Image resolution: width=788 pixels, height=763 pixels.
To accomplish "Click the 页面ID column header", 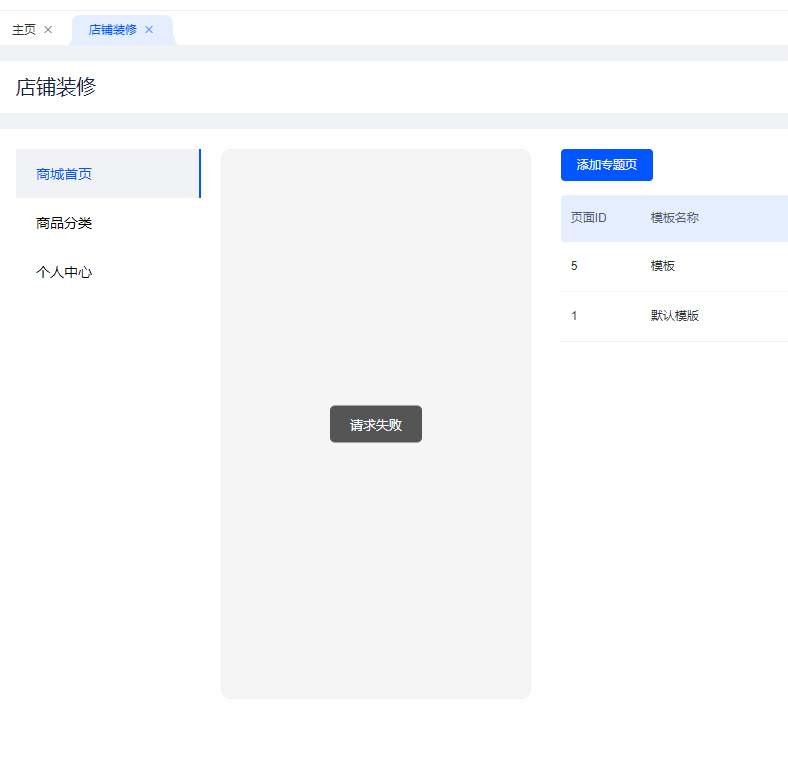I will tap(588, 218).
